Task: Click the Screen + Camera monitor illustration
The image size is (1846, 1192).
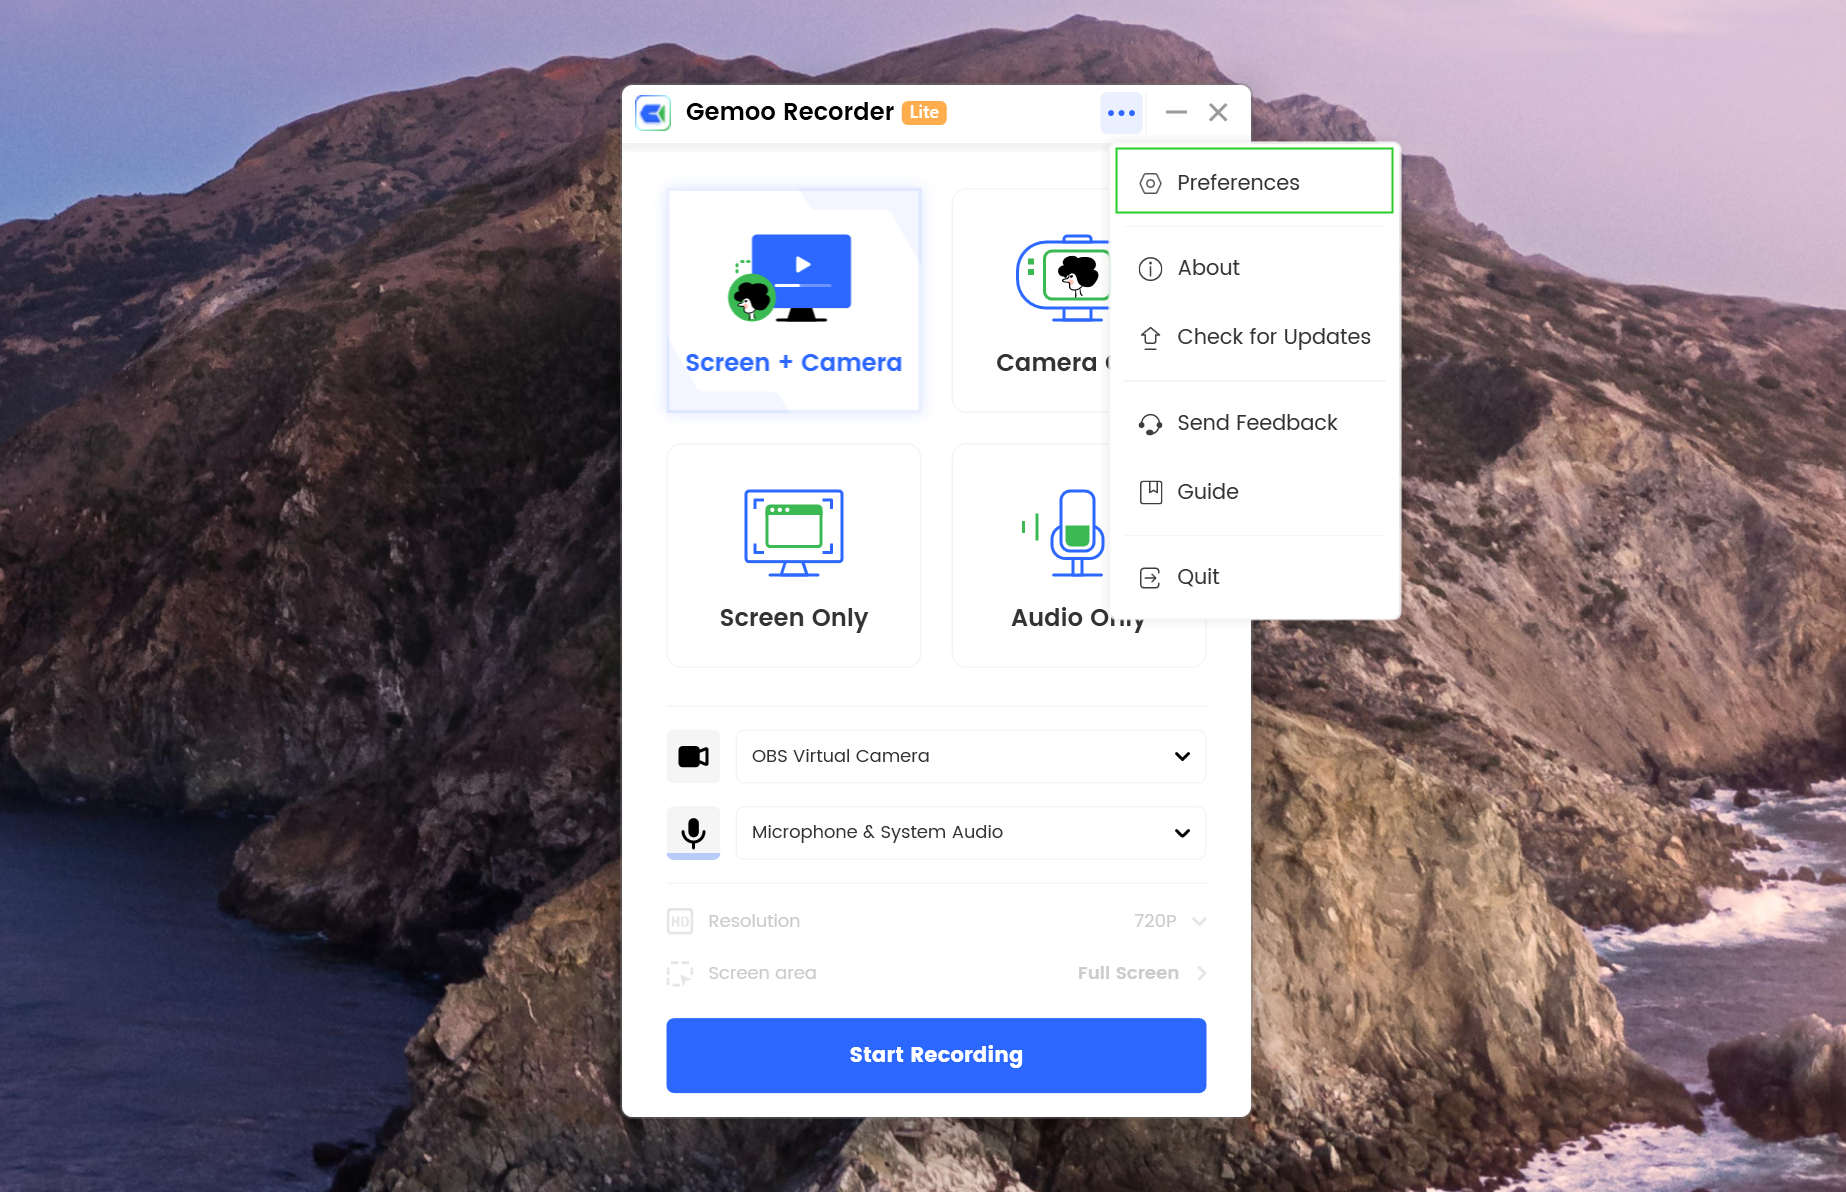Action: (790, 278)
